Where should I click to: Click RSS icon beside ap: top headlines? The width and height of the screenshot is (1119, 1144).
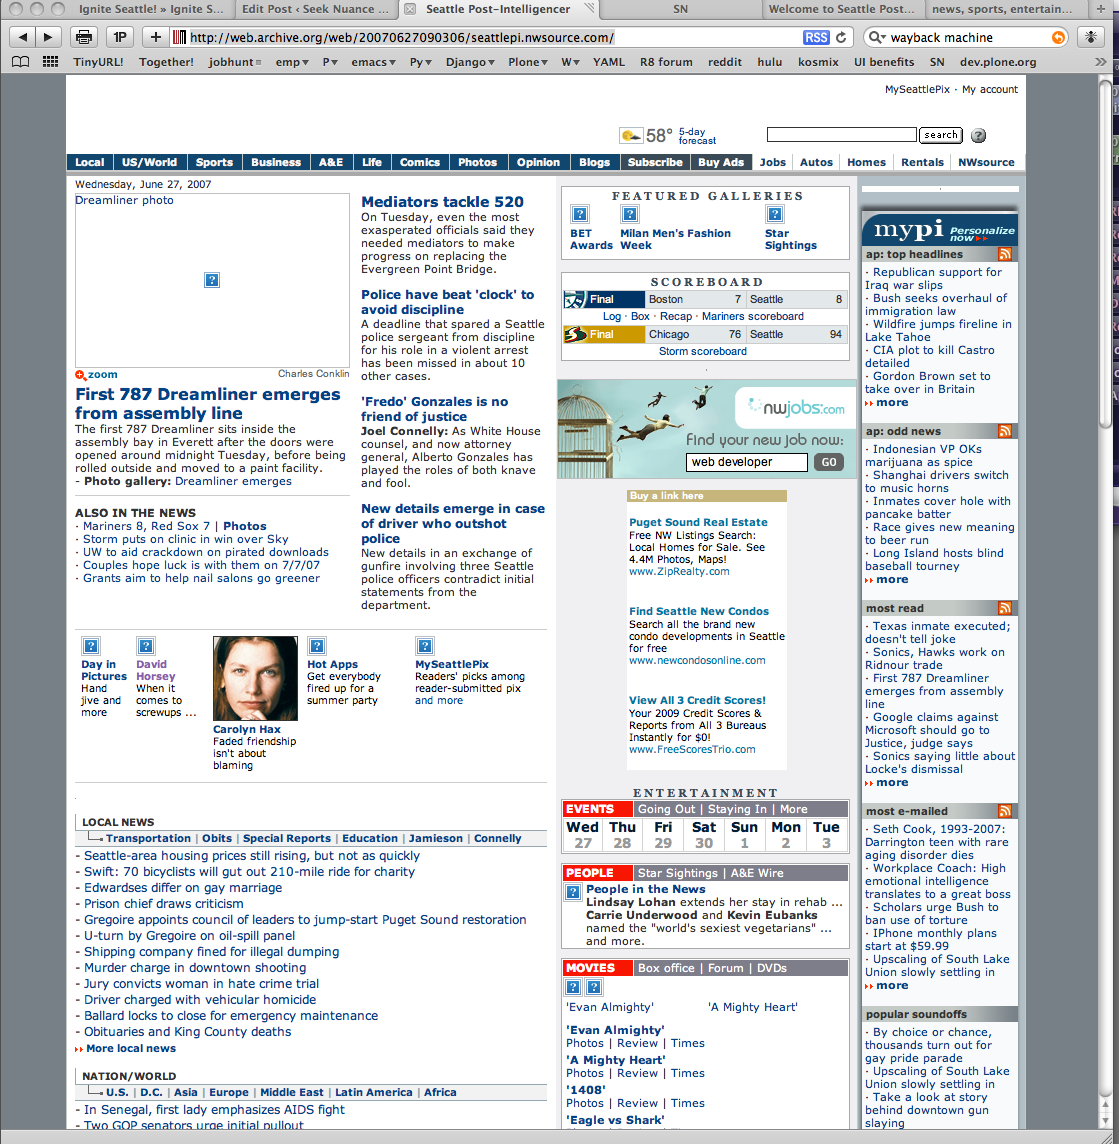pyautogui.click(x=1004, y=254)
